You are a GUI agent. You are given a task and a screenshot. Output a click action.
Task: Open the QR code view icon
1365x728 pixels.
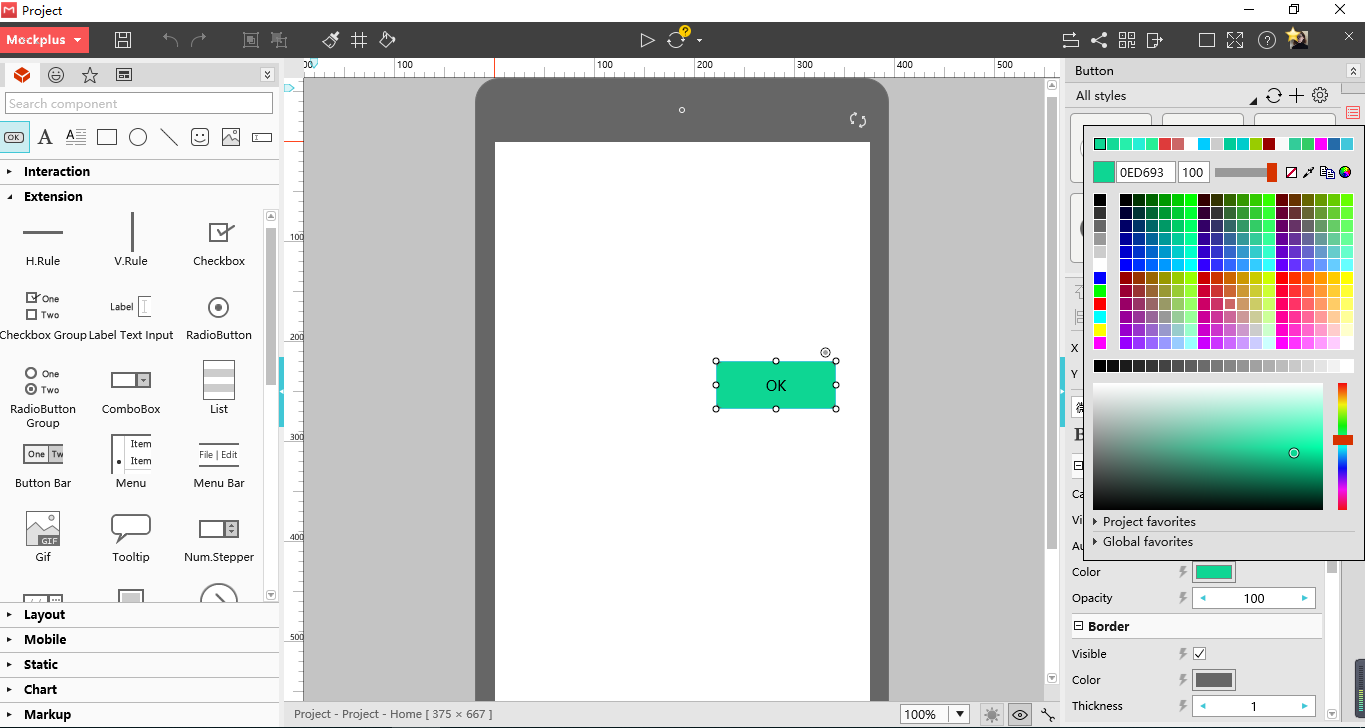tap(1127, 40)
